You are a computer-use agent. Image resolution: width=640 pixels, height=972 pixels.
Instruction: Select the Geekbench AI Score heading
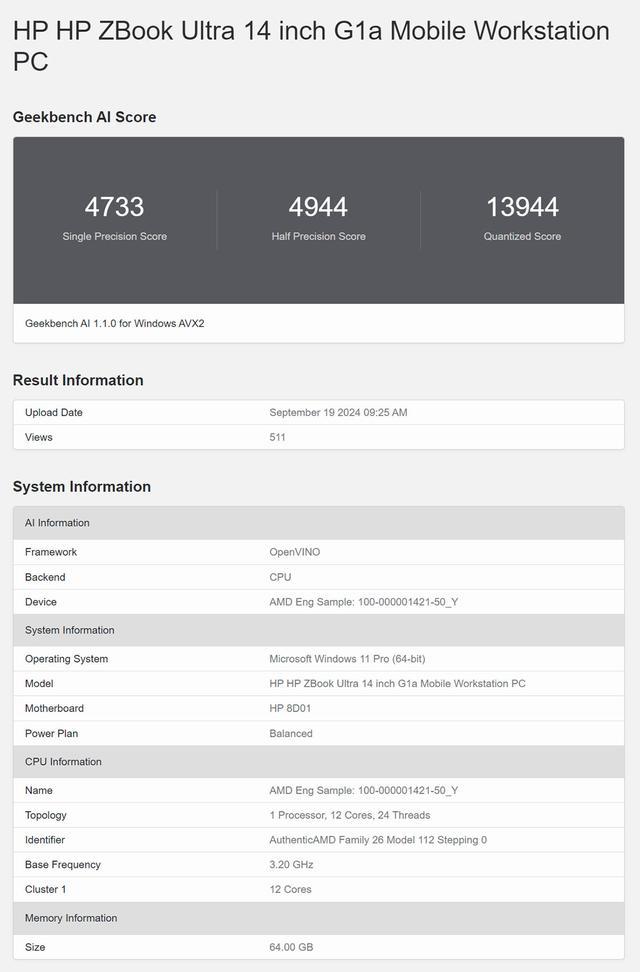coord(84,117)
